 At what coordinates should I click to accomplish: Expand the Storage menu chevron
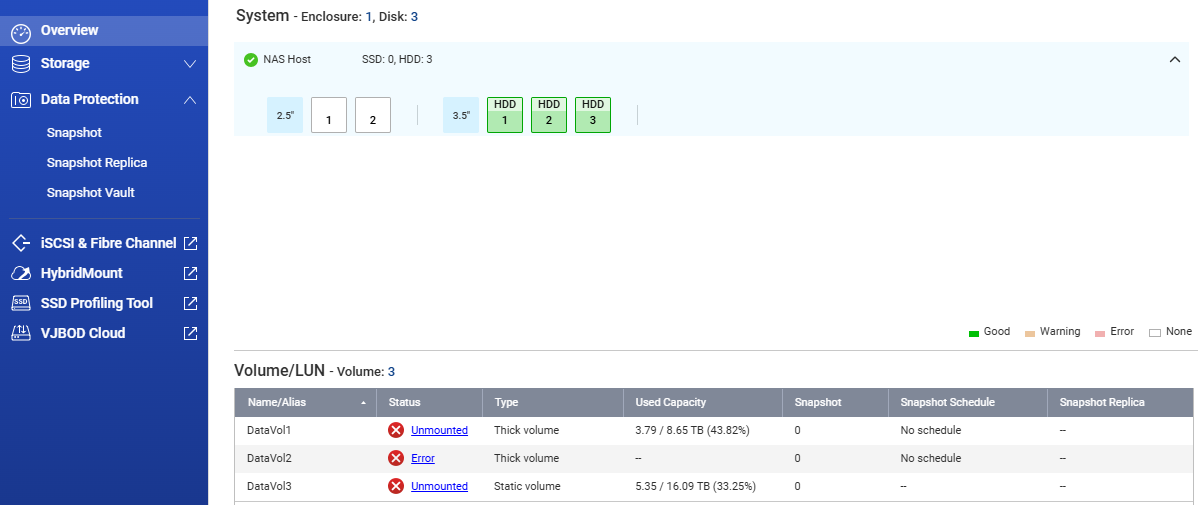(190, 64)
